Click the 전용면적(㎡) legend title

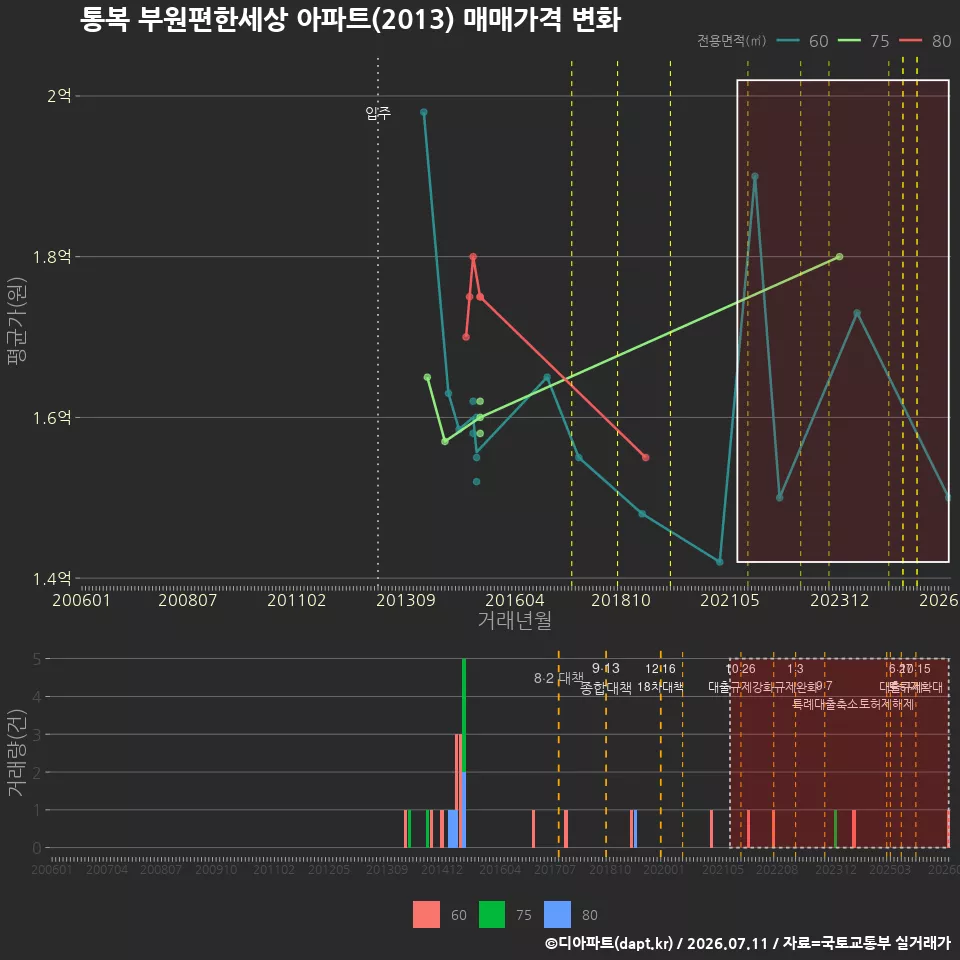pos(732,41)
